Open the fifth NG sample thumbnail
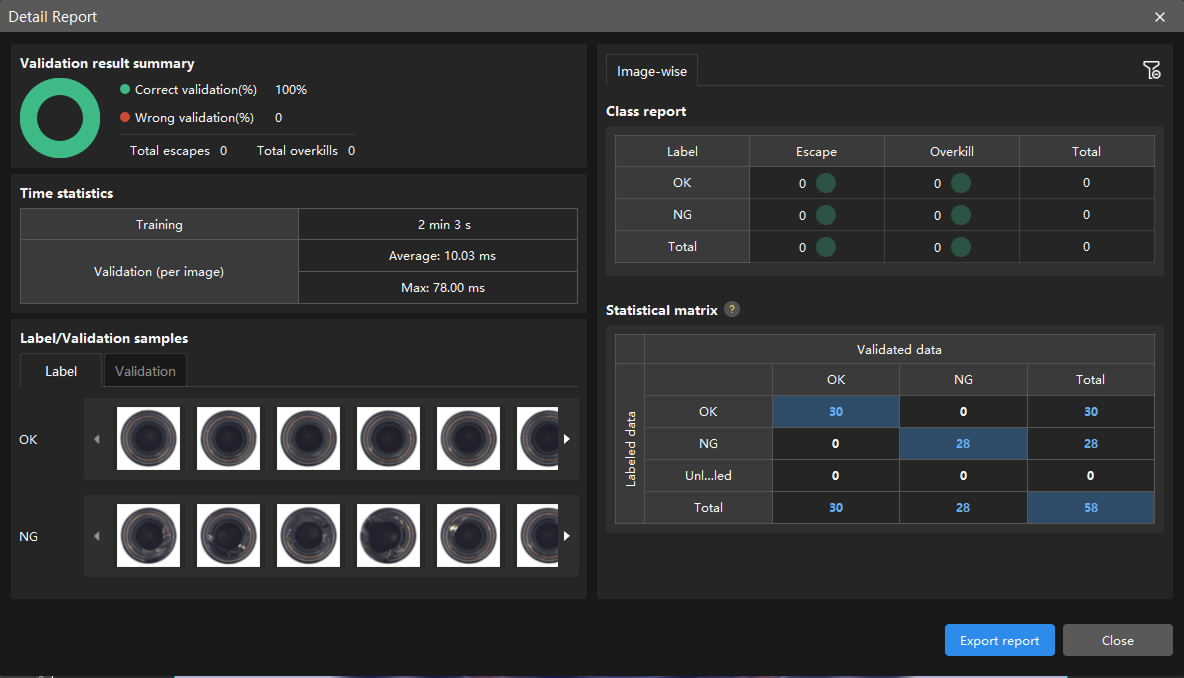The width and height of the screenshot is (1184, 678). [469, 535]
